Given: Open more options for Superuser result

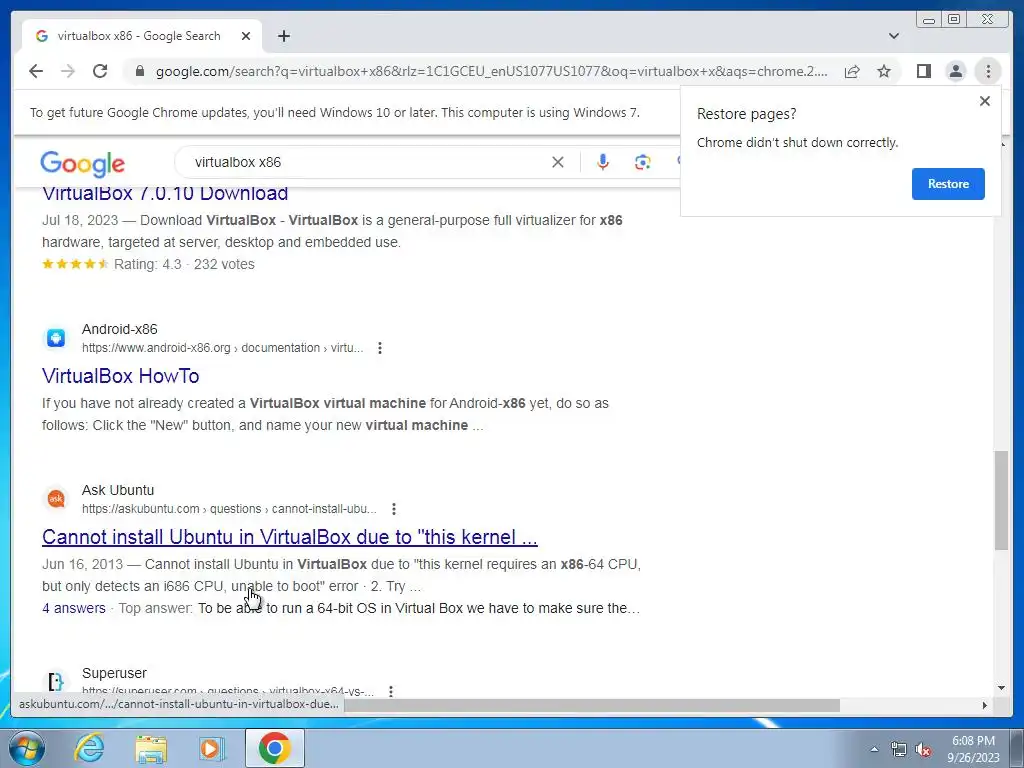Looking at the screenshot, I should click(391, 690).
